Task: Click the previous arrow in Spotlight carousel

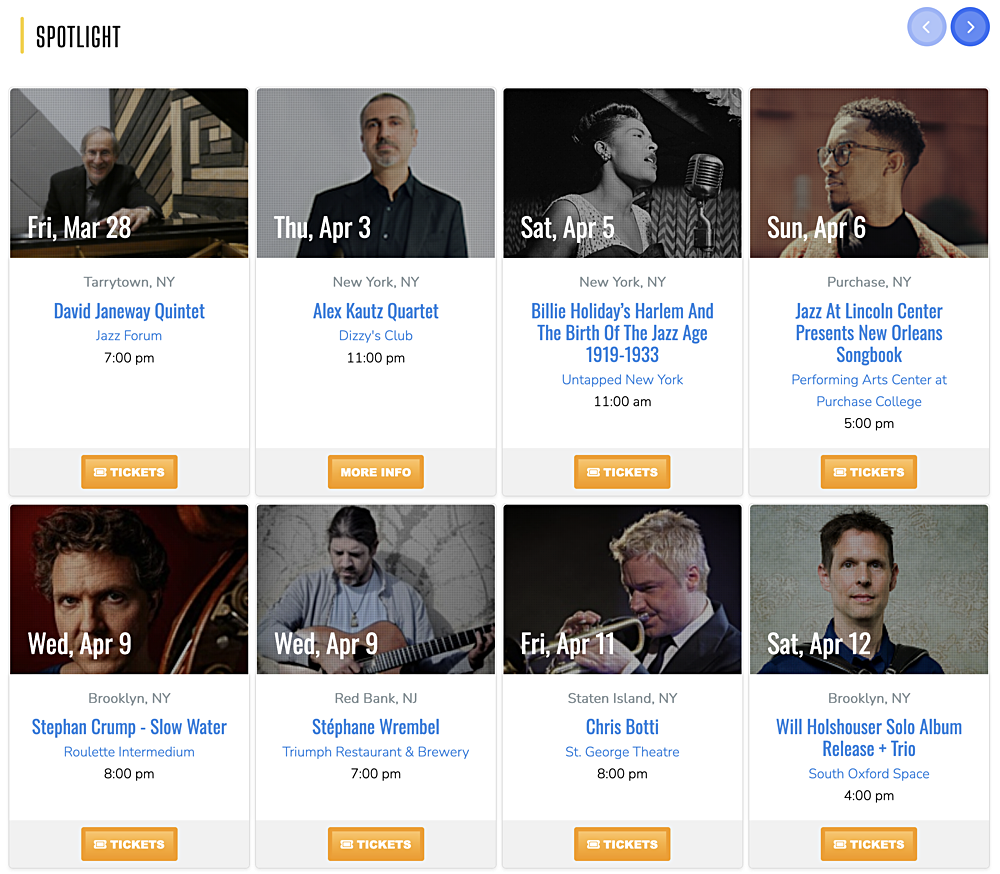Action: [926, 27]
